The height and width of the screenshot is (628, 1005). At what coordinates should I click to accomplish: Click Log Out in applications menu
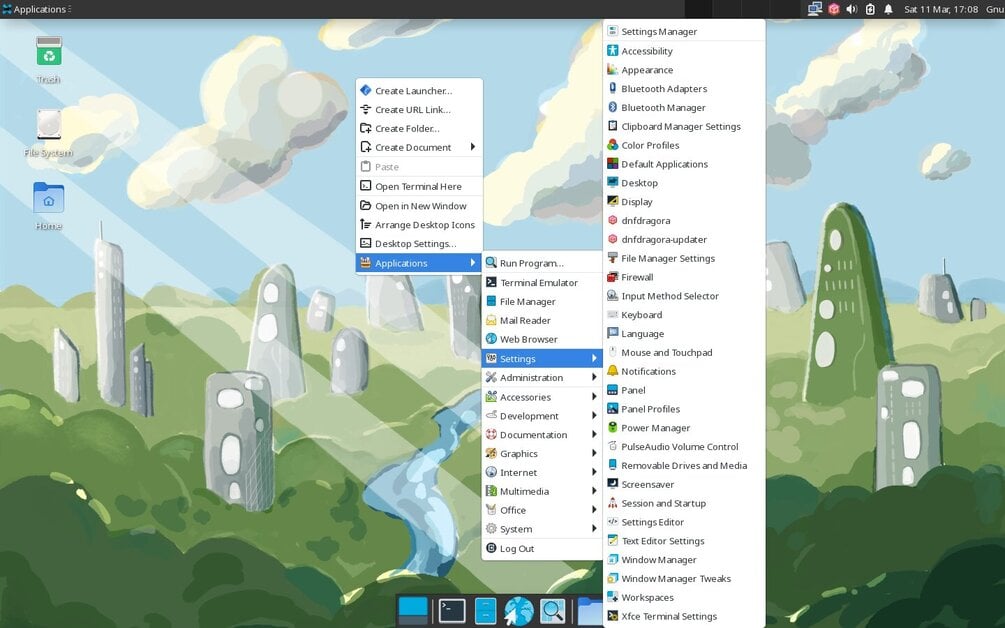542,549
